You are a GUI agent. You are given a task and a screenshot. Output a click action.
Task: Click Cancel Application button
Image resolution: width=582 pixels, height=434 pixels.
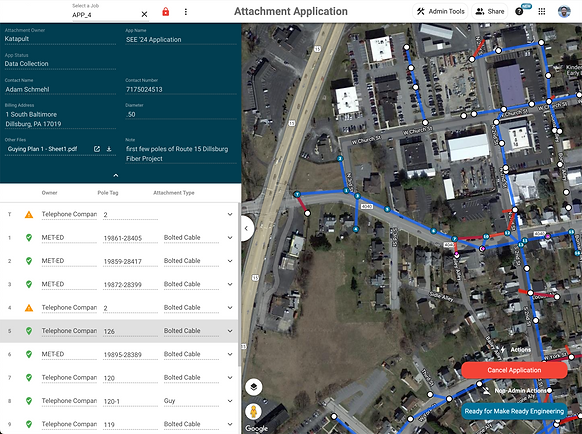(x=514, y=370)
